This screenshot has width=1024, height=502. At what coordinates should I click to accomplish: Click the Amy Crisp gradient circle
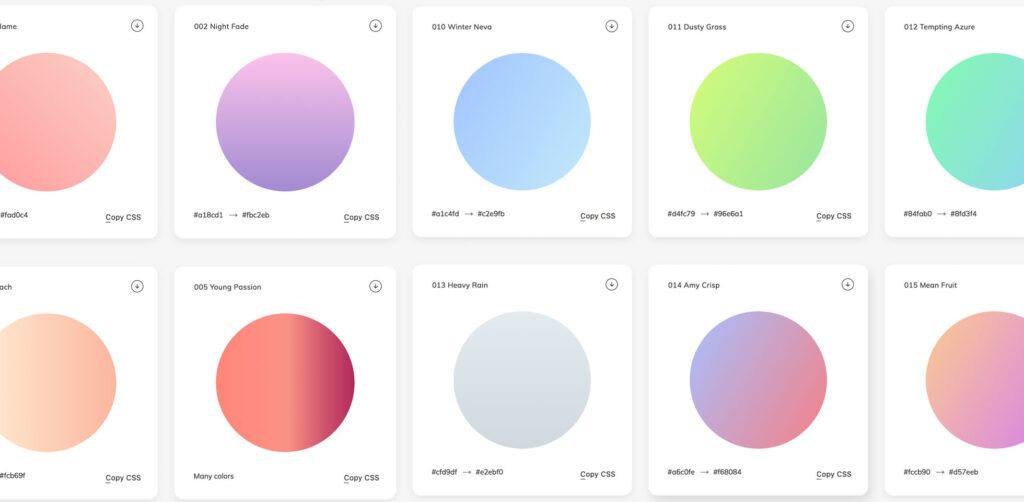(758, 380)
